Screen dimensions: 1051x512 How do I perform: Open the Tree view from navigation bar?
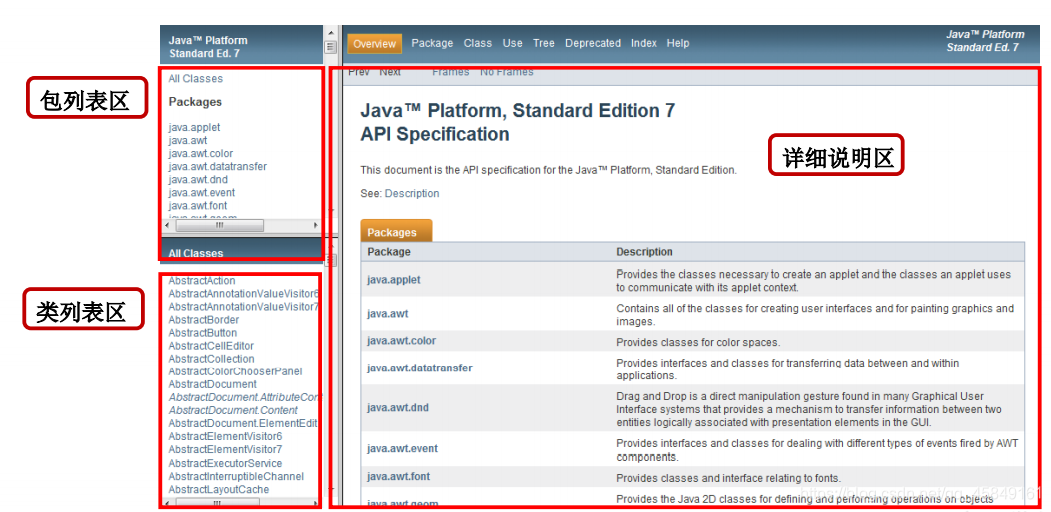coord(544,43)
